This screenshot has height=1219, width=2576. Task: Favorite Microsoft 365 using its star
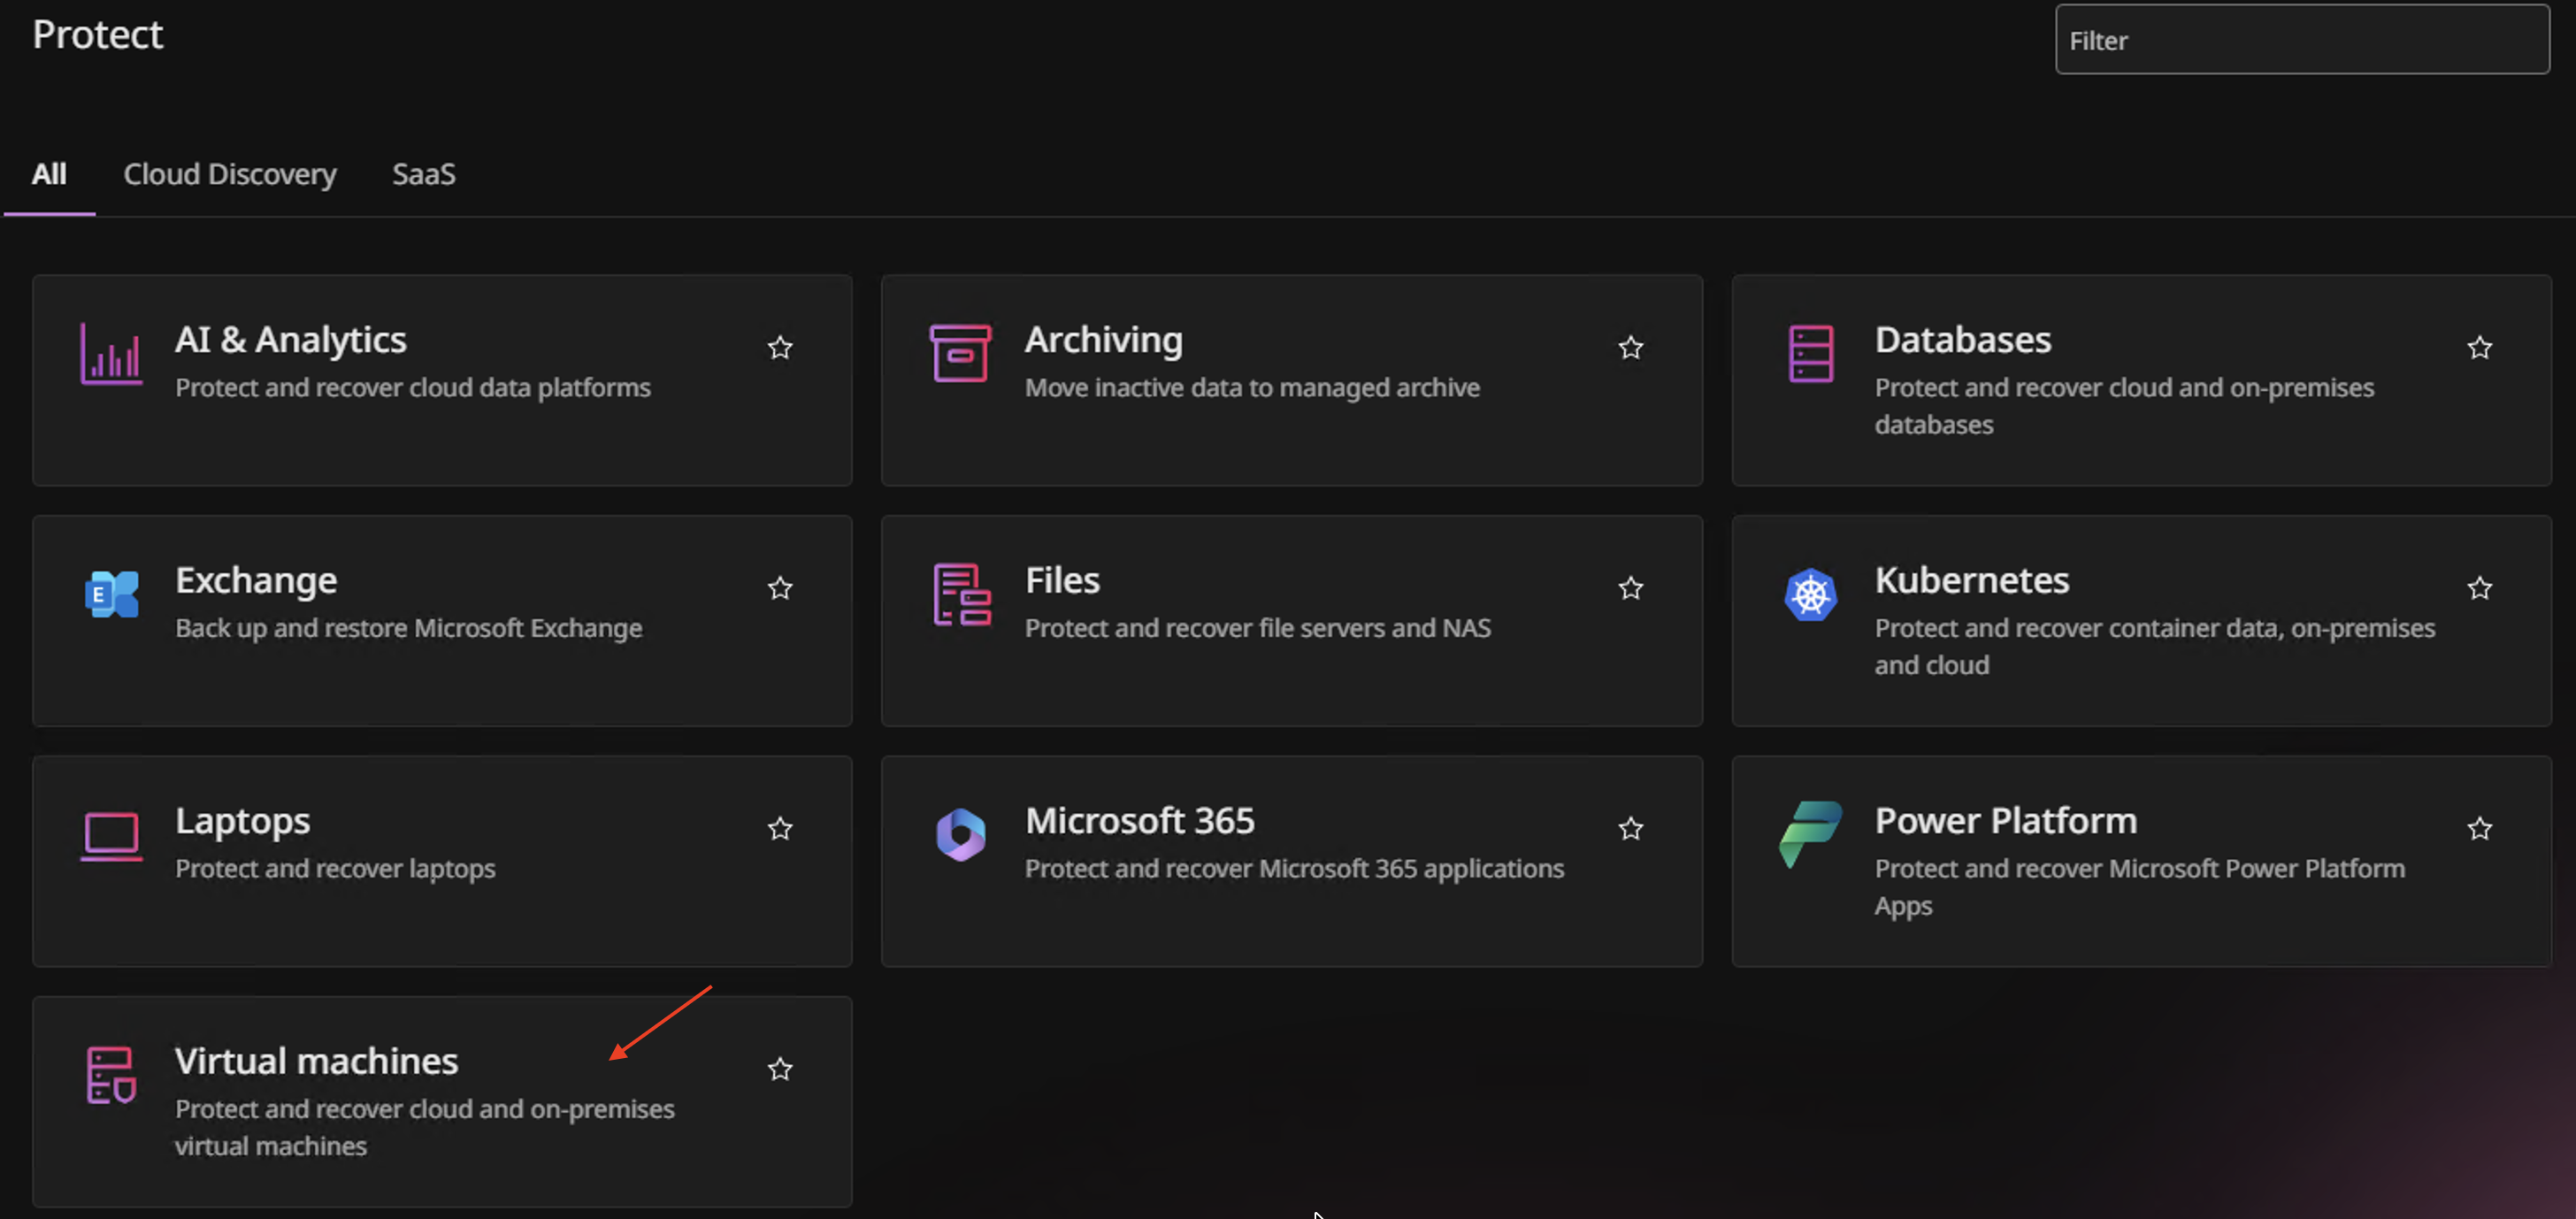[x=1630, y=829]
